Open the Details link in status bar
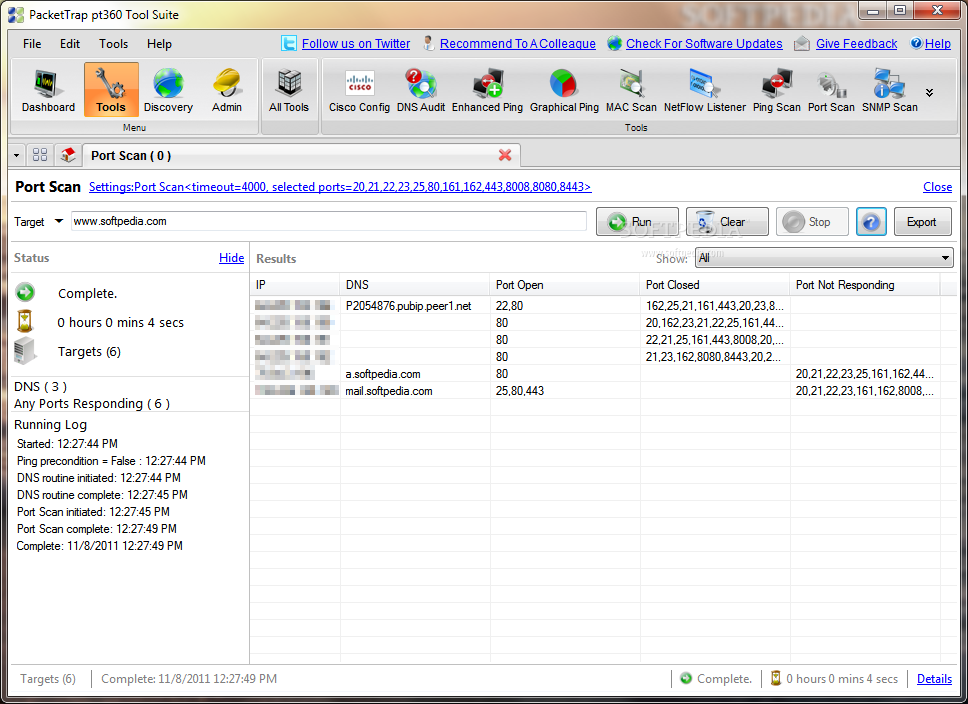 tap(934, 679)
